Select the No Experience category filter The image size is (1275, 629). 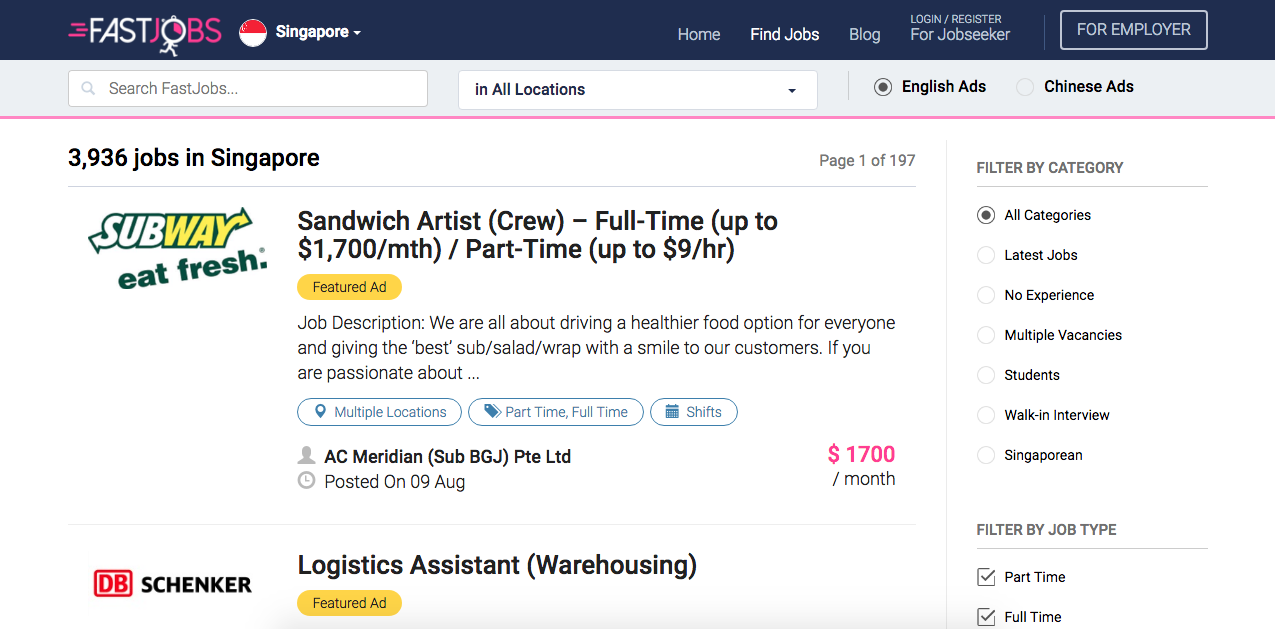tap(986, 295)
